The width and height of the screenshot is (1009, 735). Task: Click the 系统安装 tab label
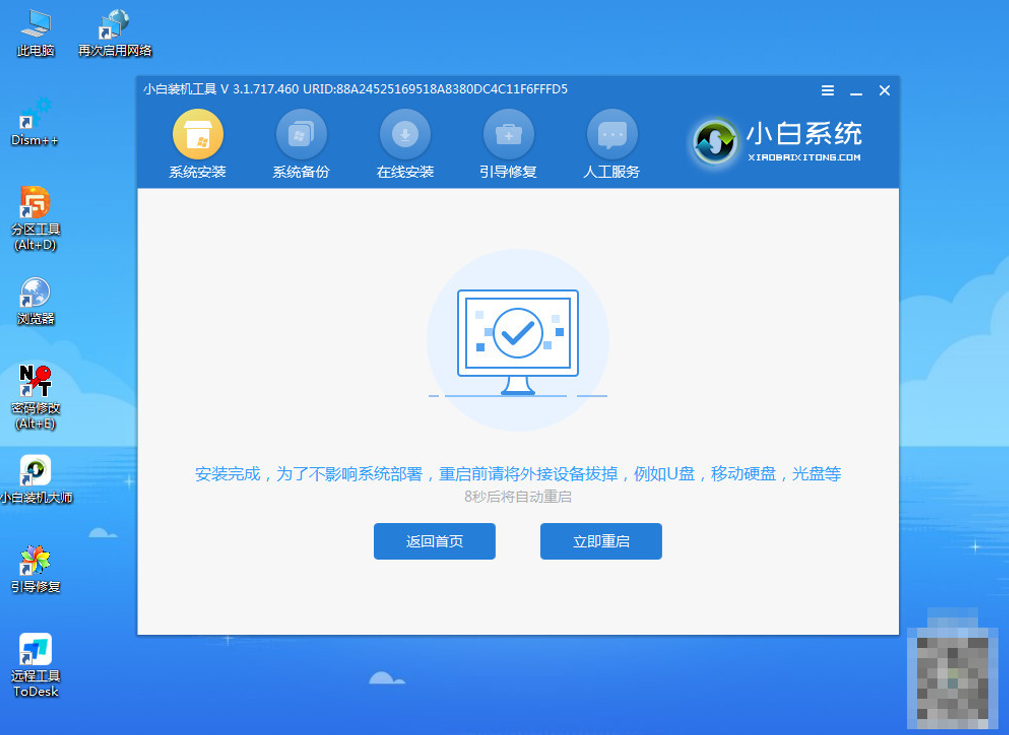tap(198, 172)
